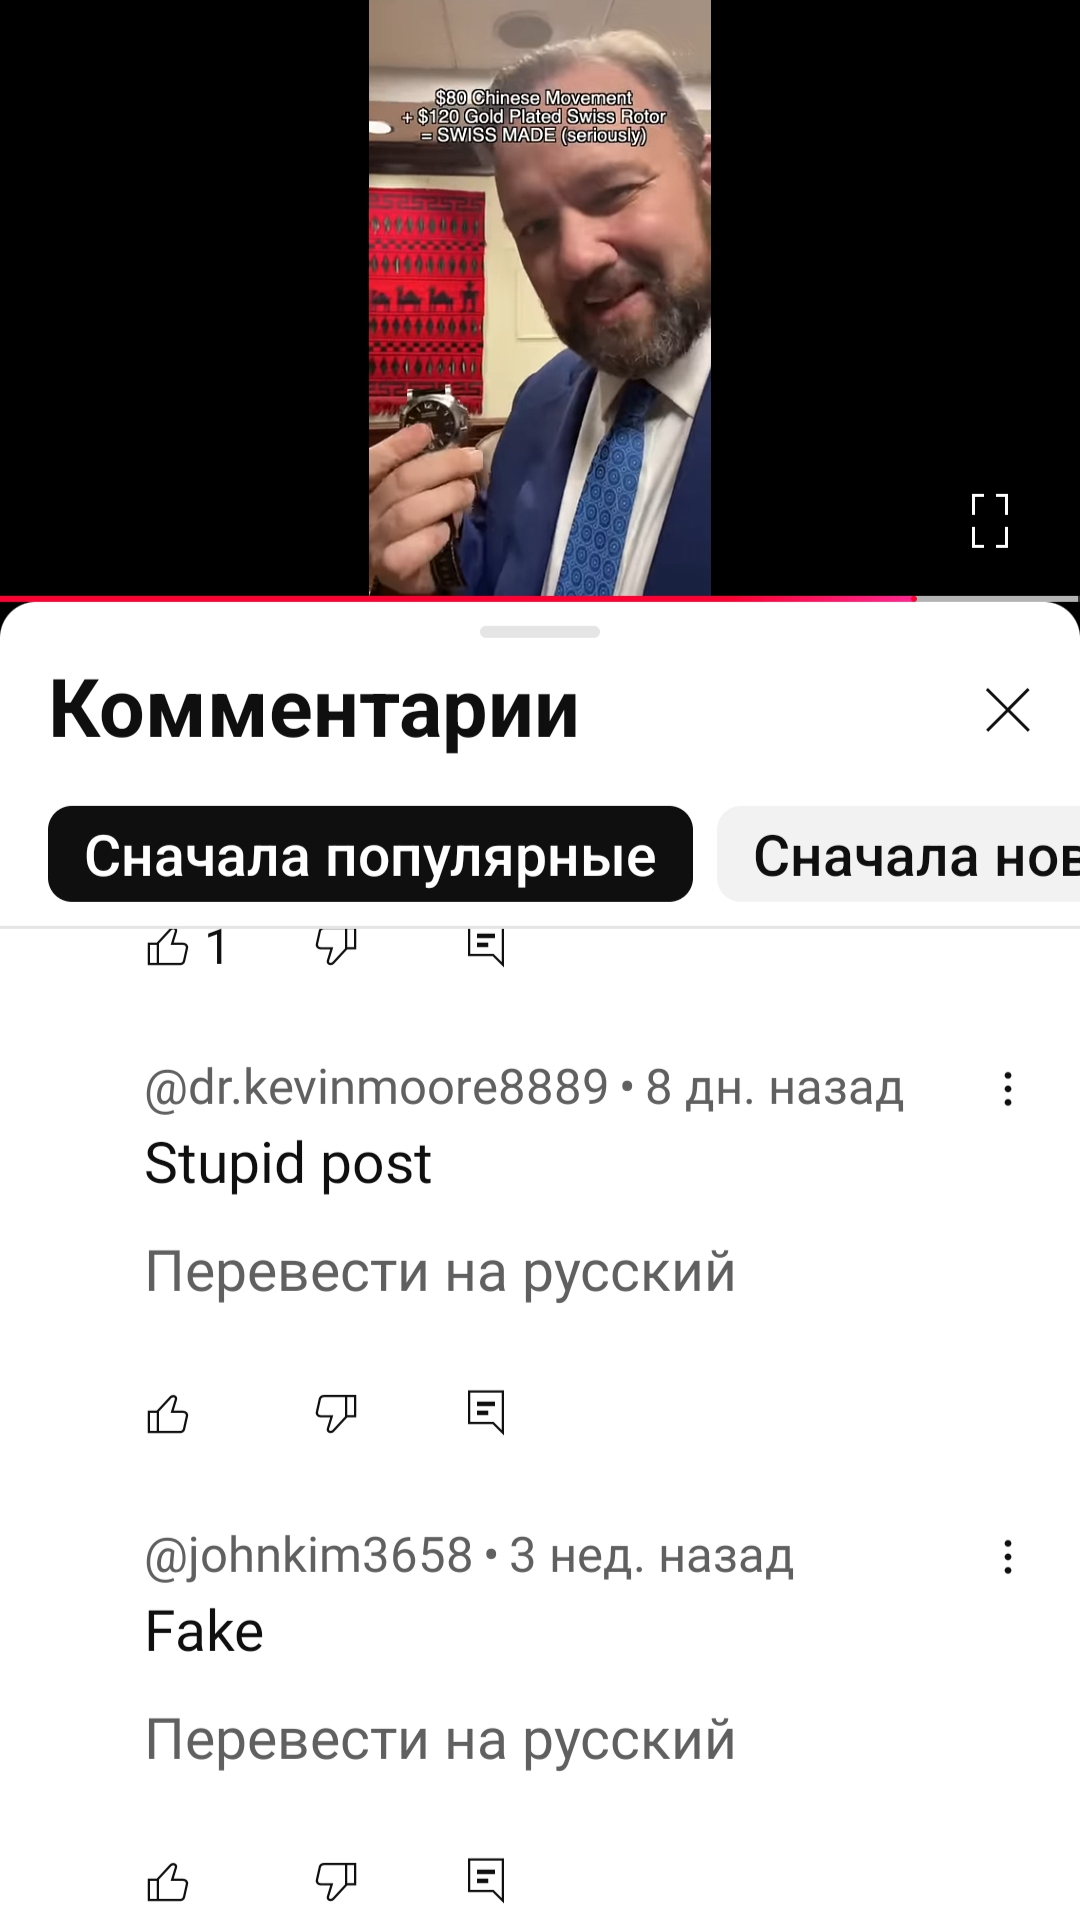This screenshot has height=1926, width=1080.
Task: Open more options for johnkim3658 comment
Action: coord(1008,1557)
